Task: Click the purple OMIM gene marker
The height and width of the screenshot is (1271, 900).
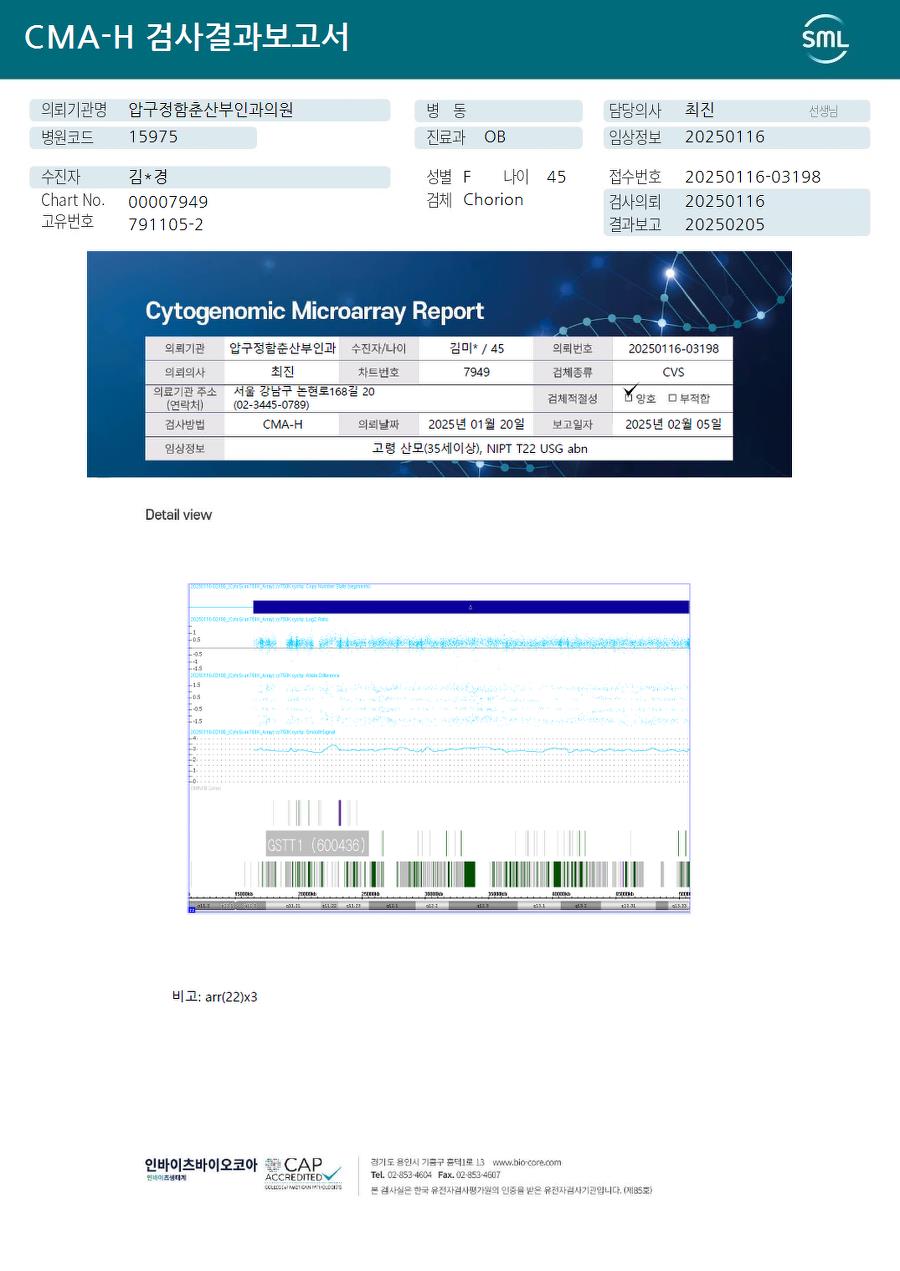Action: click(340, 812)
